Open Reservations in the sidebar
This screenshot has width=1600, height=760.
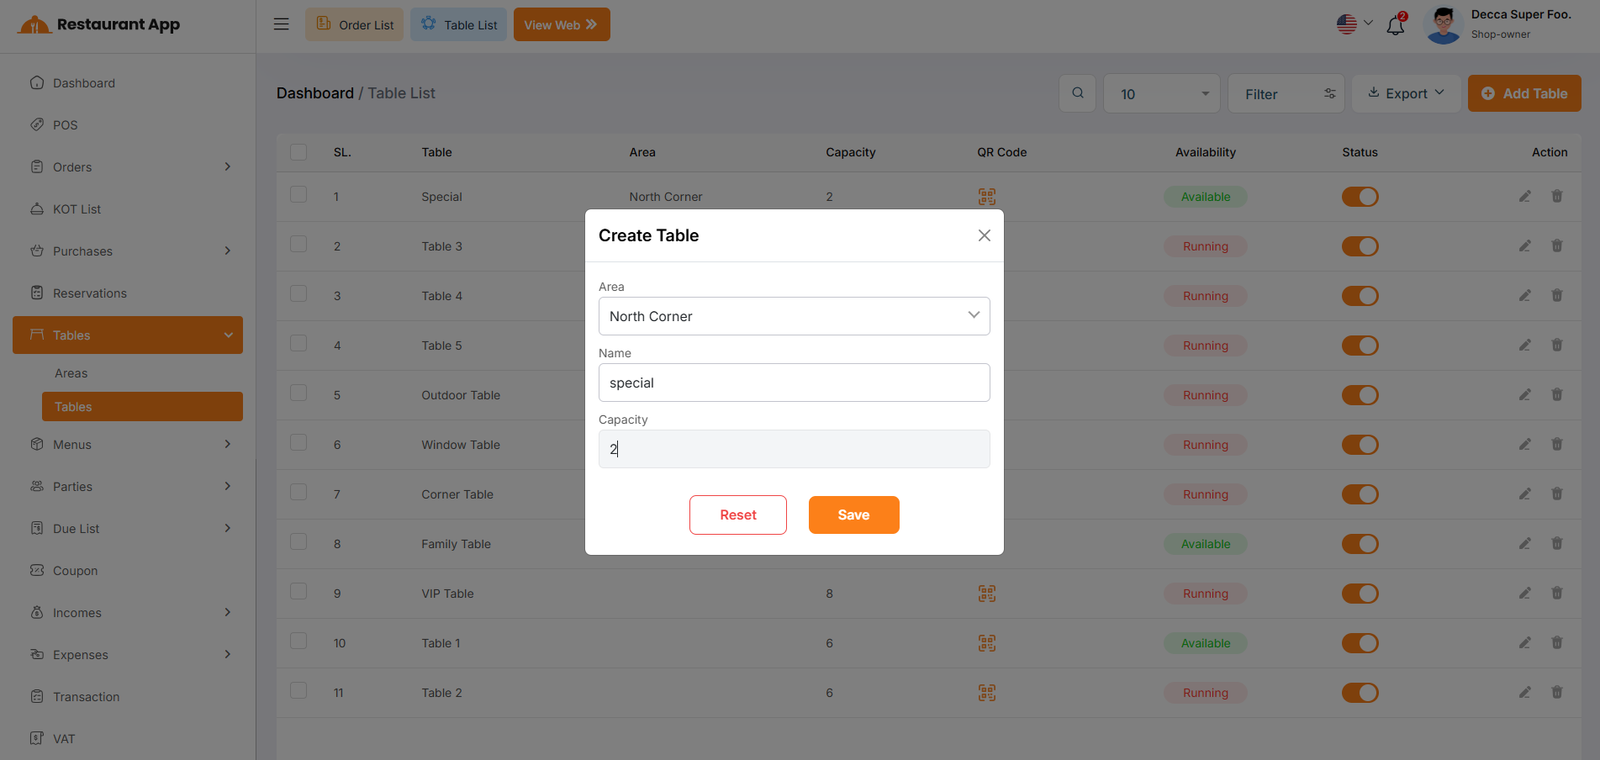pyautogui.click(x=90, y=293)
